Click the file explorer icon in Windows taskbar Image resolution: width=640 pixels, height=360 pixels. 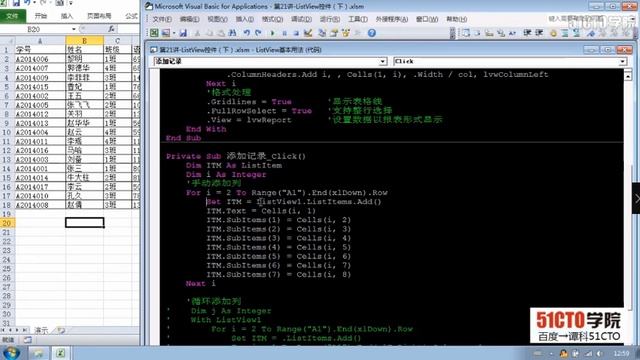tap(38, 353)
